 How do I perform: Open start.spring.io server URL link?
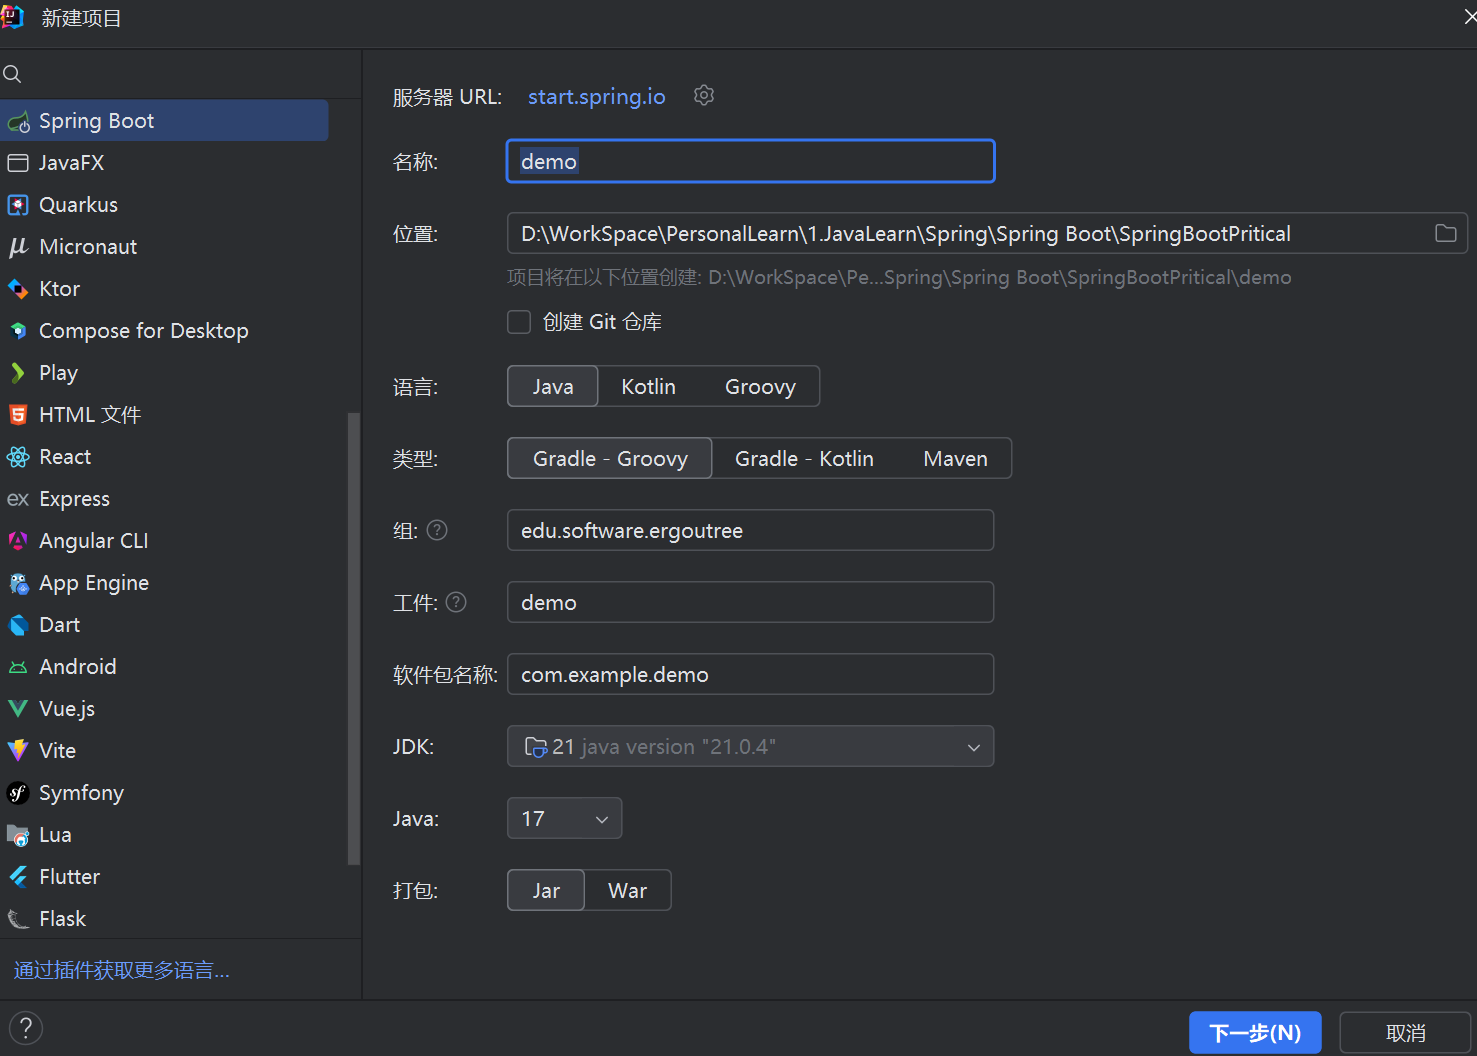coord(596,96)
